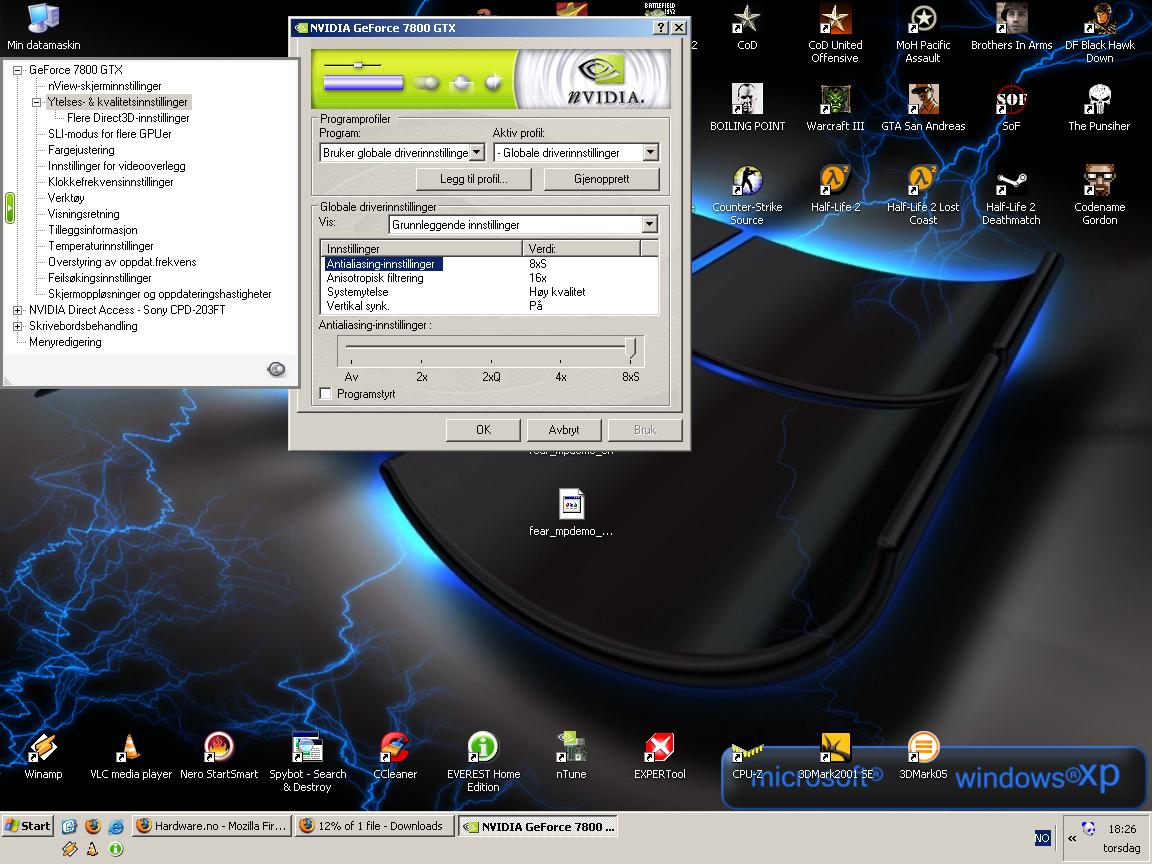Open the Aktiv profil dropdown
1152x864 pixels.
coord(650,152)
